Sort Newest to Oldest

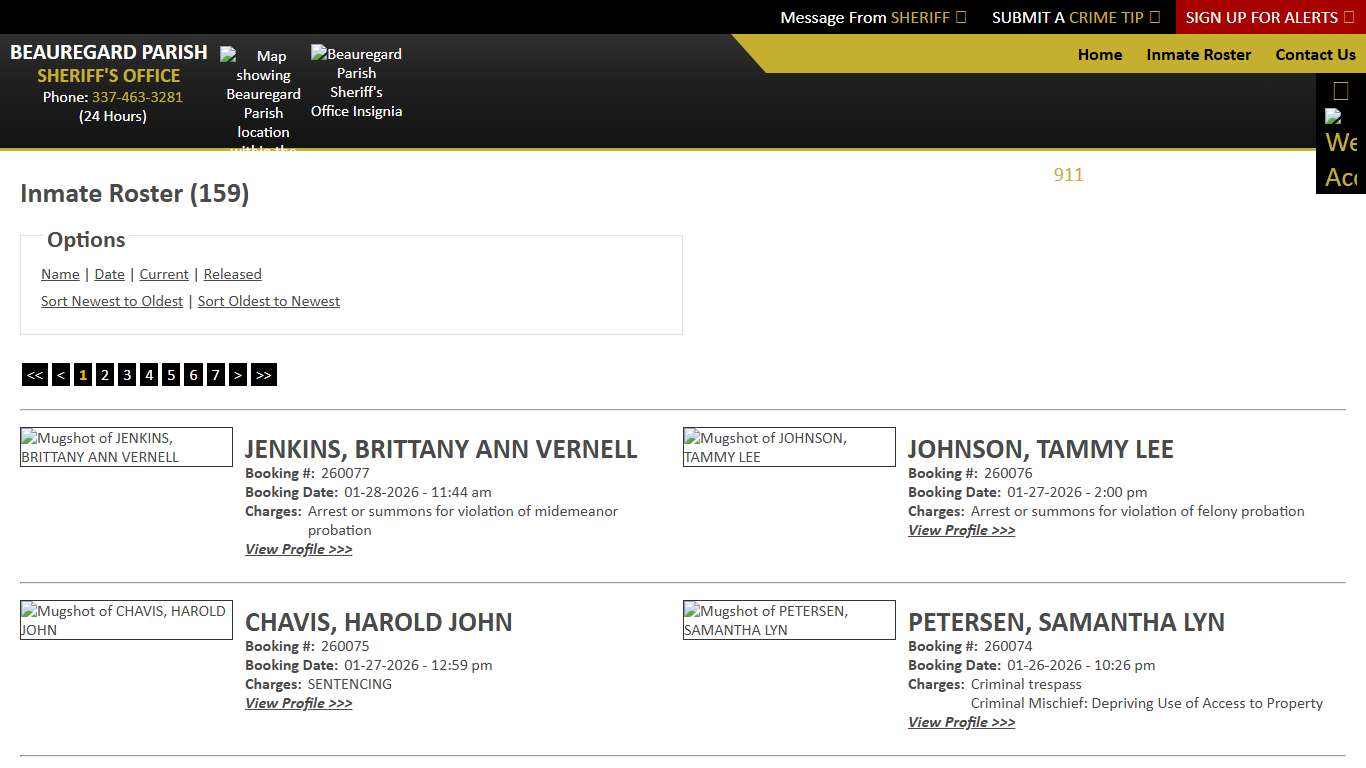(x=112, y=301)
